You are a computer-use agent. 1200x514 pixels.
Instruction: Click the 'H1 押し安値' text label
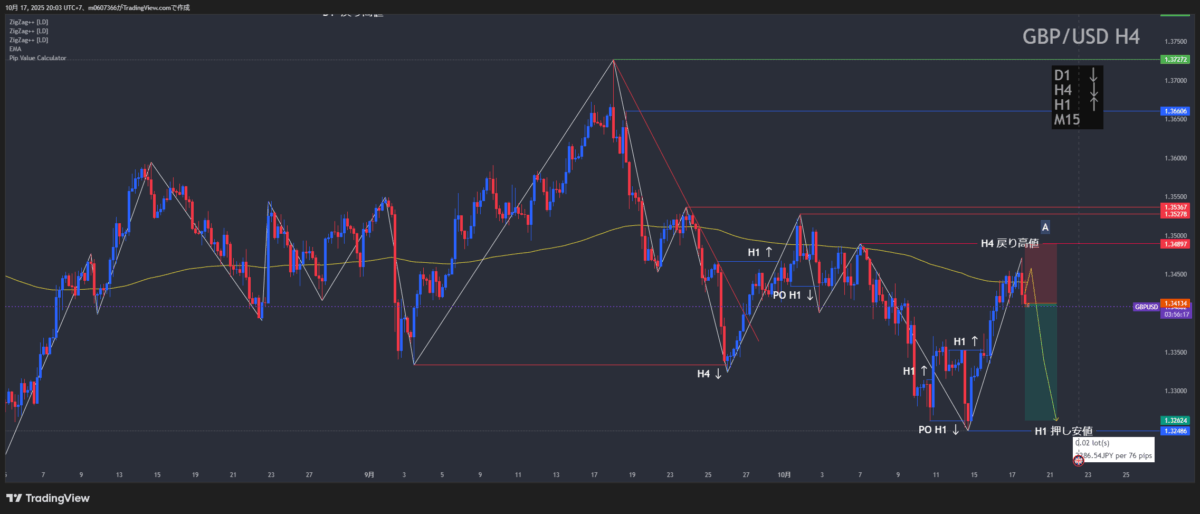click(1062, 431)
